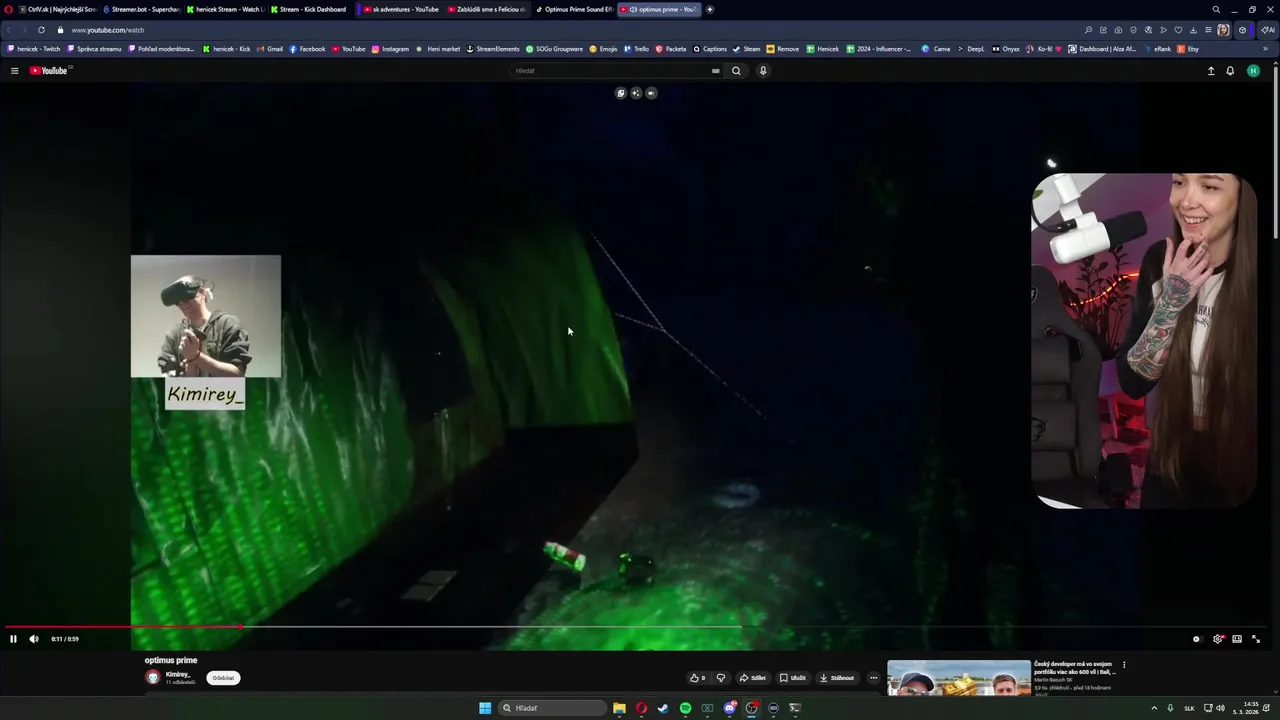Viewport: 1280px width, 720px height.
Task: Expand bookmarks overflow chevron
Action: tap(1264, 49)
